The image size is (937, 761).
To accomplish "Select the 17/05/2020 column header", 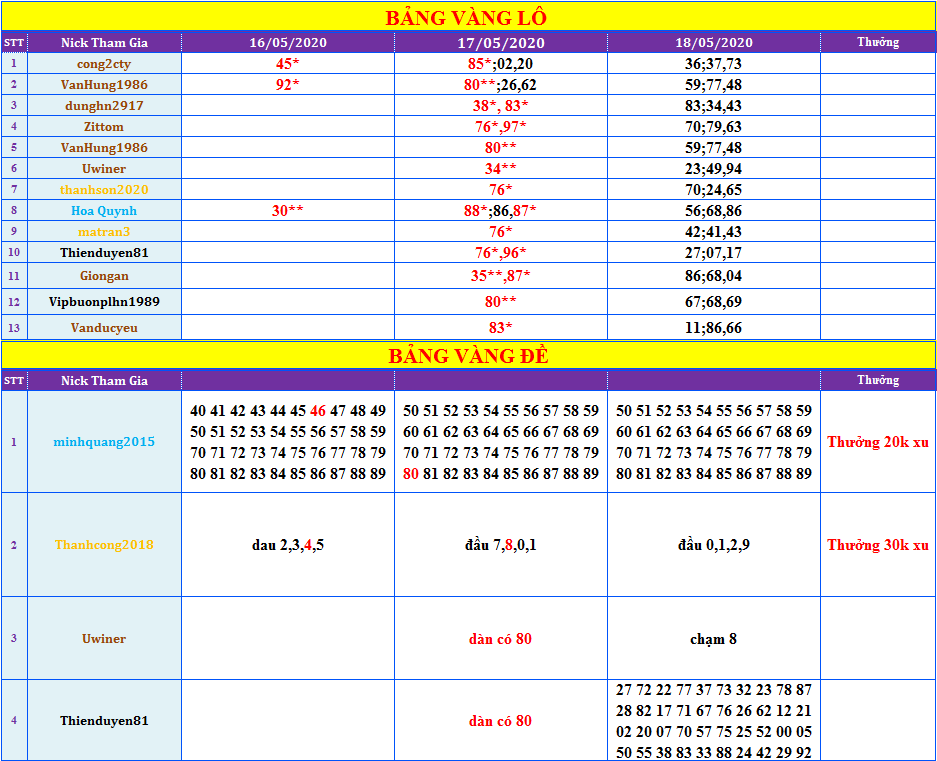I will coord(501,42).
